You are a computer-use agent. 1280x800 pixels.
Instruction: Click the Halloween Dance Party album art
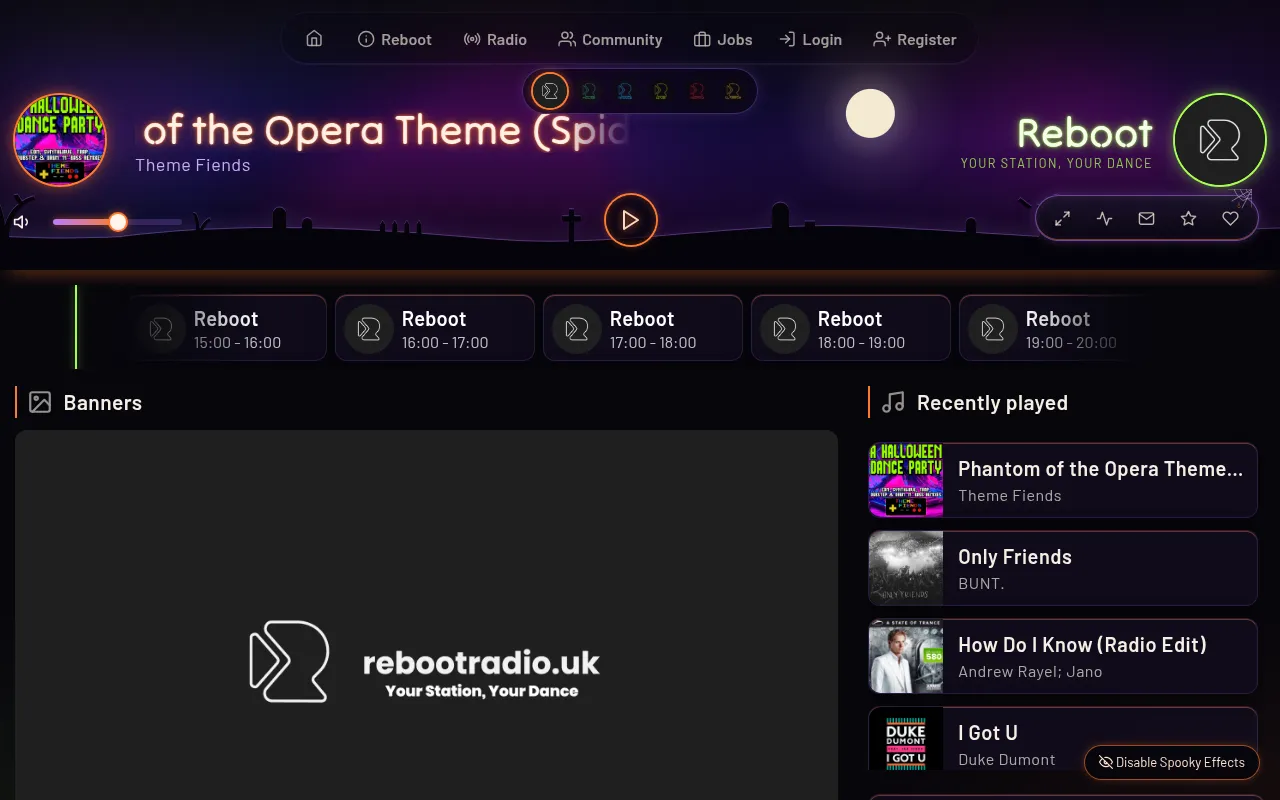(x=60, y=140)
